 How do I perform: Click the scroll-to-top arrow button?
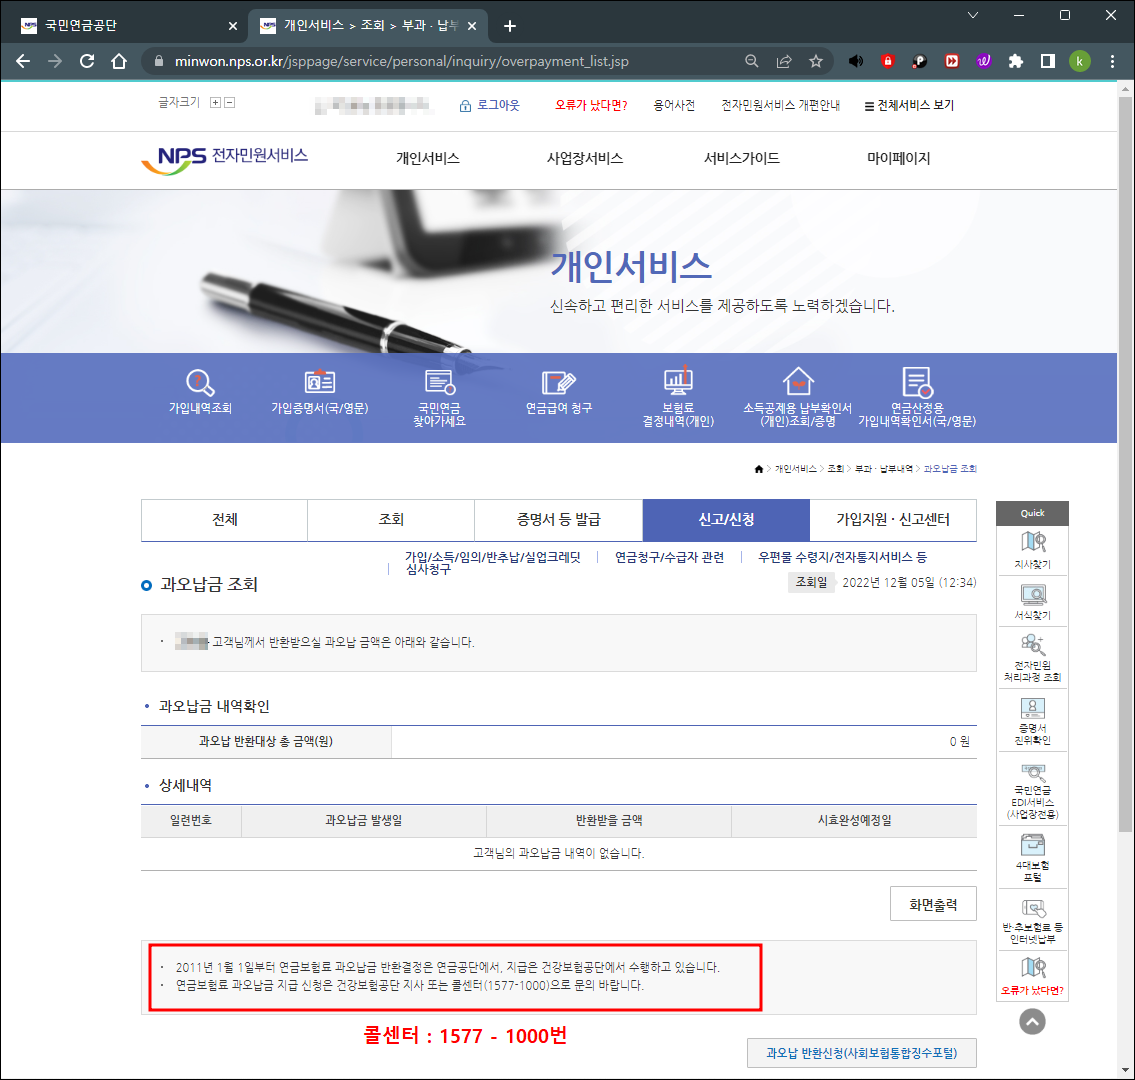[1030, 1021]
